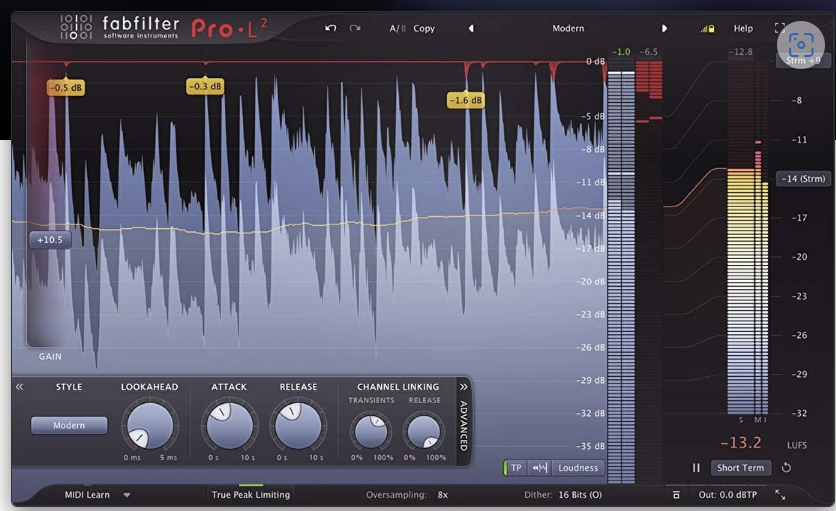
Task: Click the -1.6 dB gain reduction label
Action: coord(466,100)
